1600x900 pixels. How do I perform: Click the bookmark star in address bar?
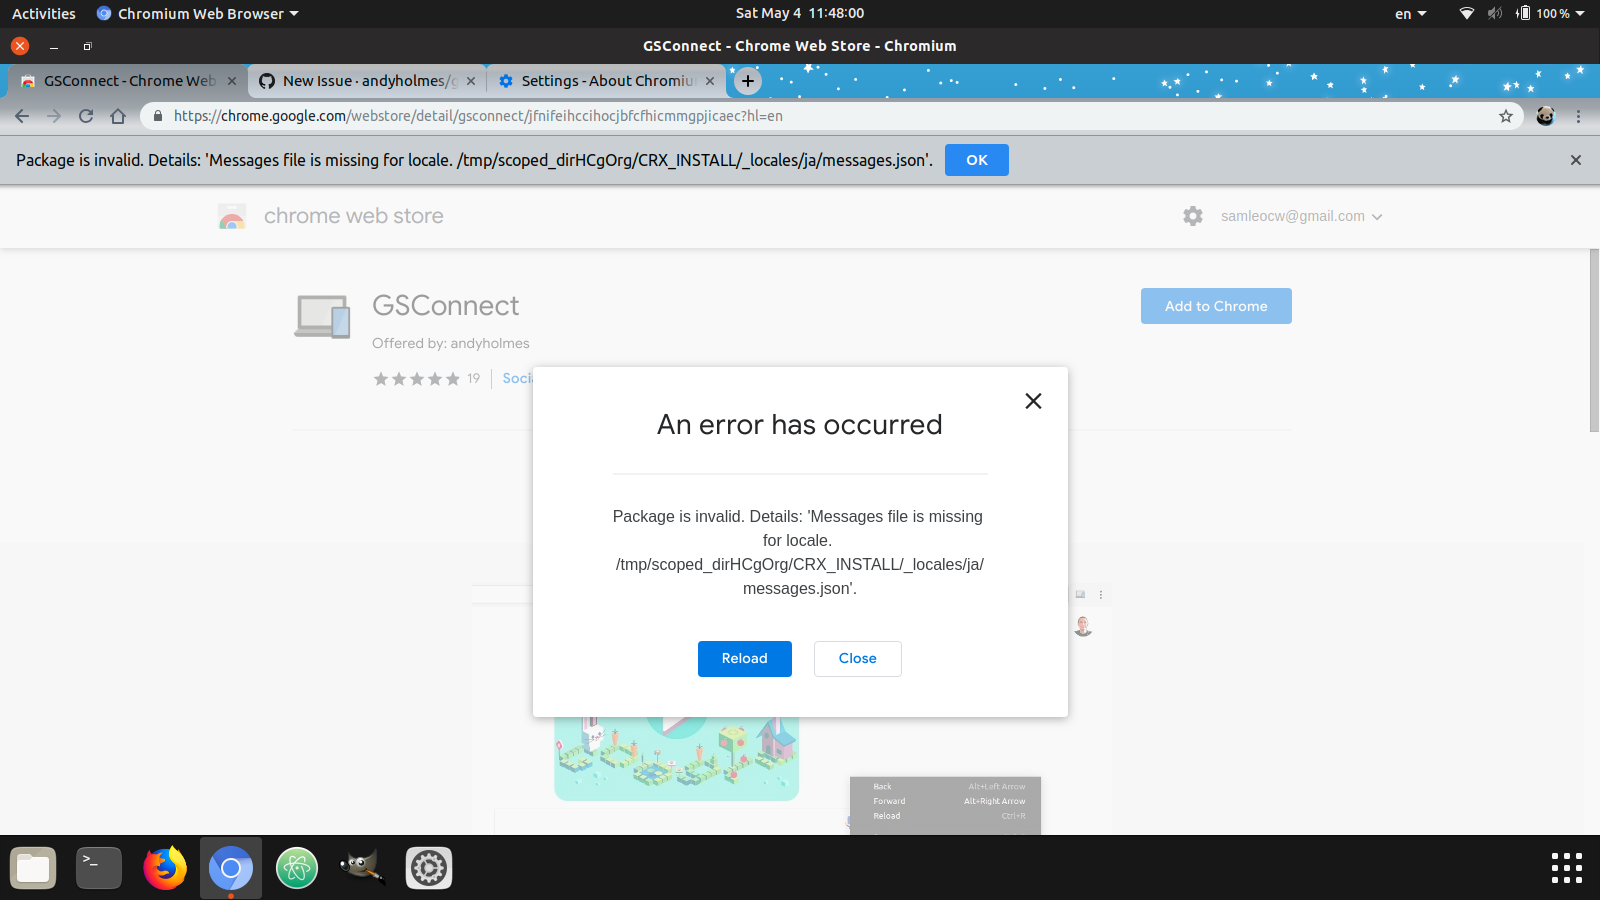(1505, 116)
